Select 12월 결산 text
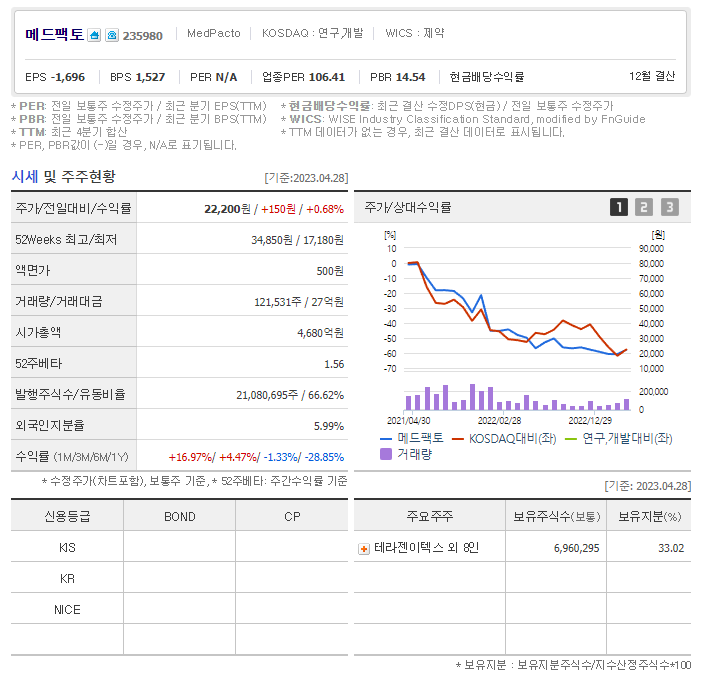The height and width of the screenshot is (686, 705). coord(652,76)
